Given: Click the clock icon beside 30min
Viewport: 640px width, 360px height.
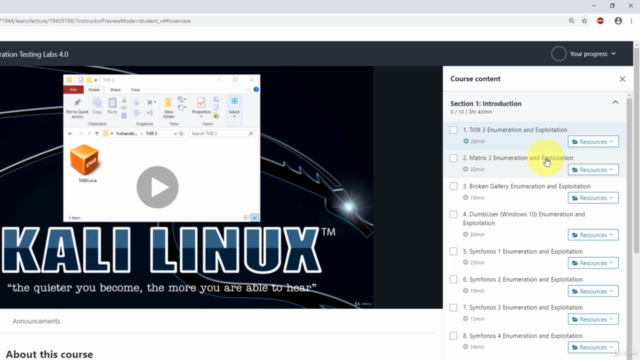Looking at the screenshot, I should click(466, 169).
